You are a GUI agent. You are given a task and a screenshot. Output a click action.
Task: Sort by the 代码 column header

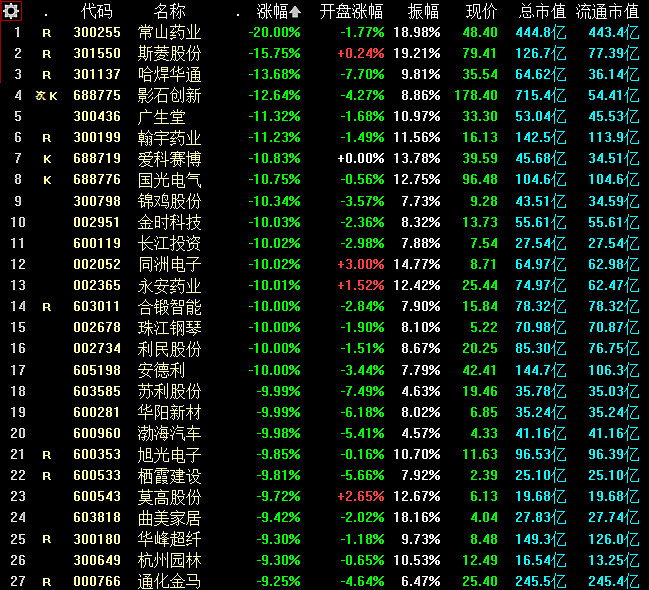pos(97,12)
